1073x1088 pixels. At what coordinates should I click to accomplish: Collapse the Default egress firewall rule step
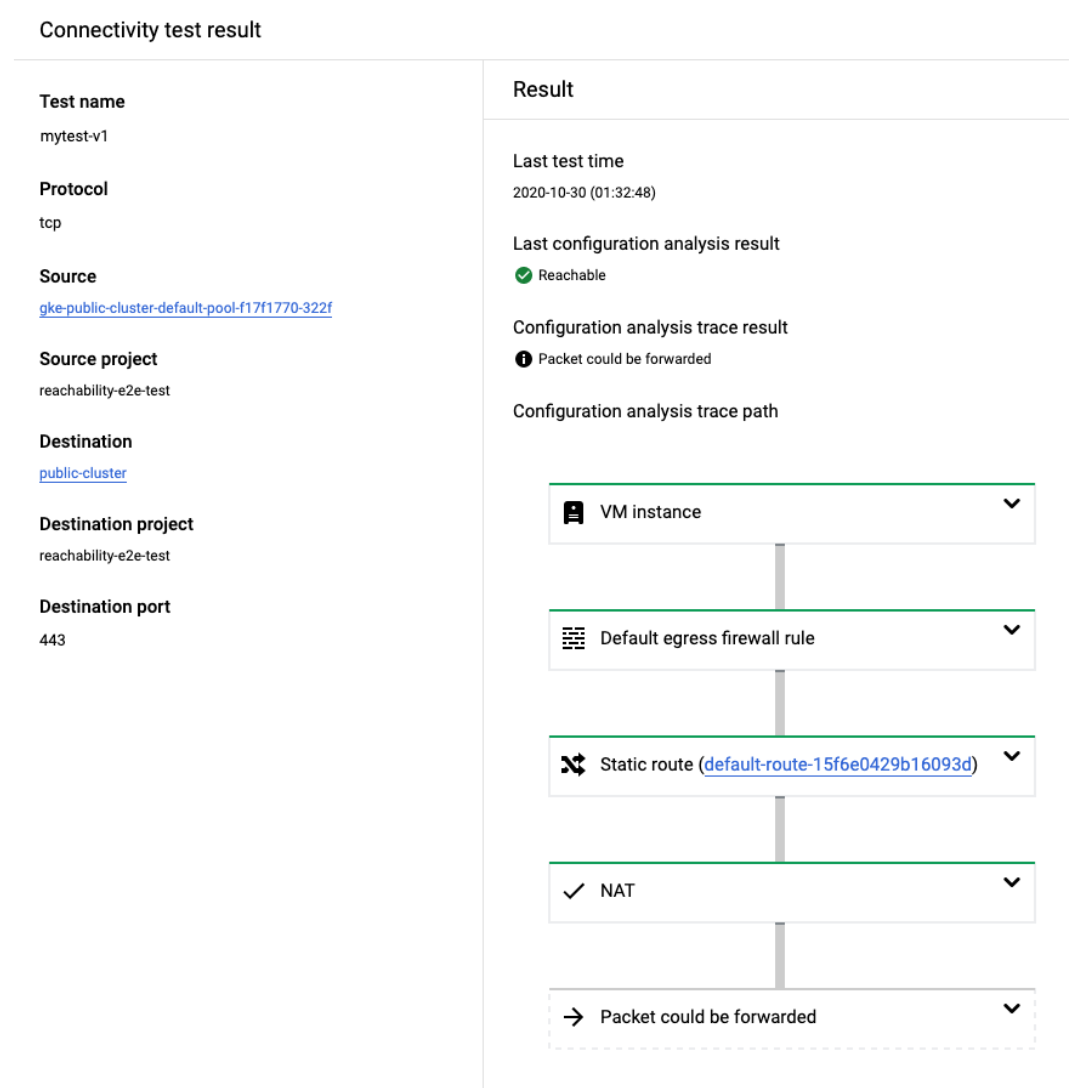(1011, 631)
